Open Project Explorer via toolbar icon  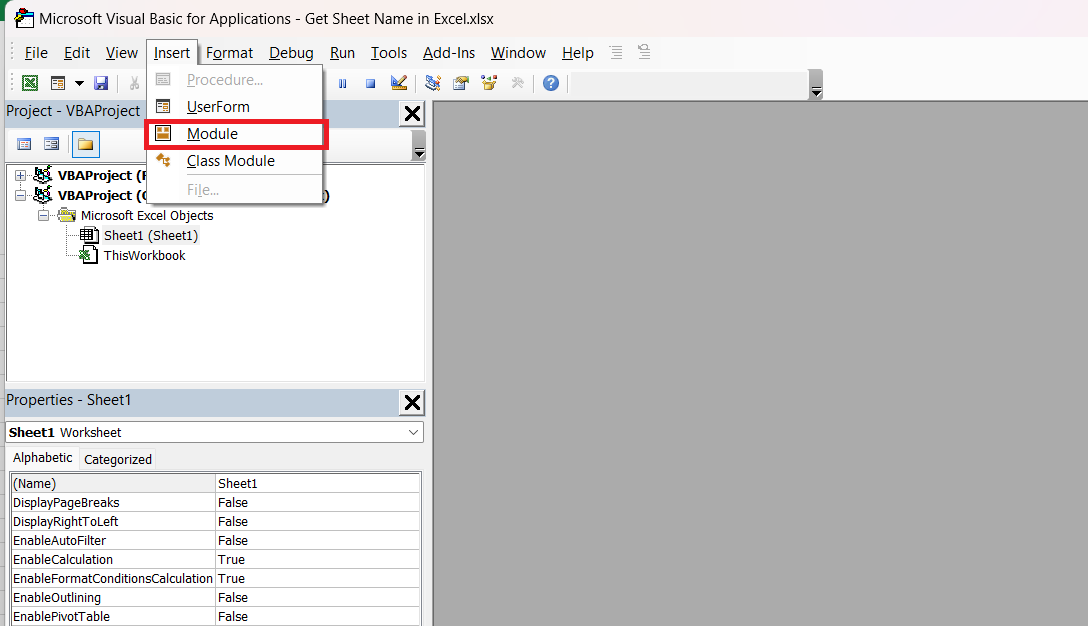click(433, 83)
